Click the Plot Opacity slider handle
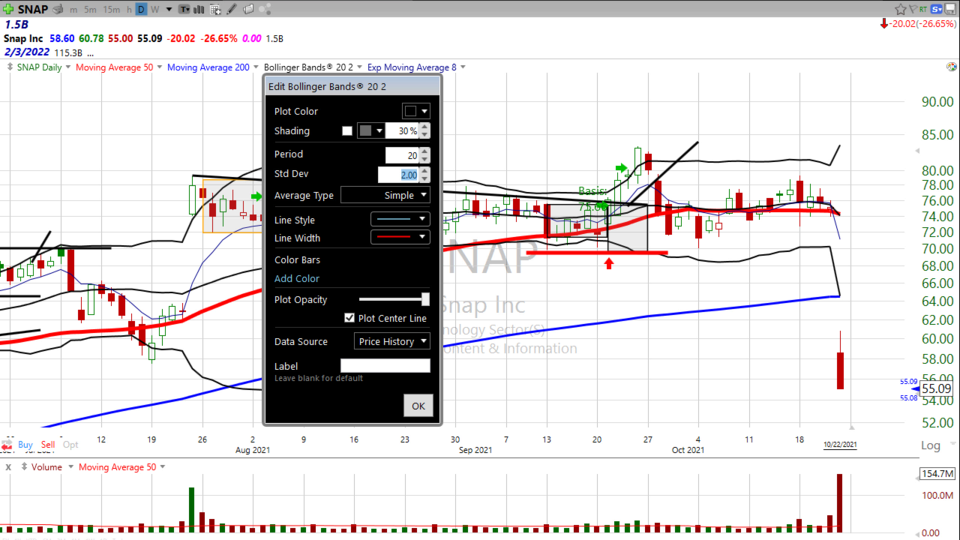 [x=425, y=299]
